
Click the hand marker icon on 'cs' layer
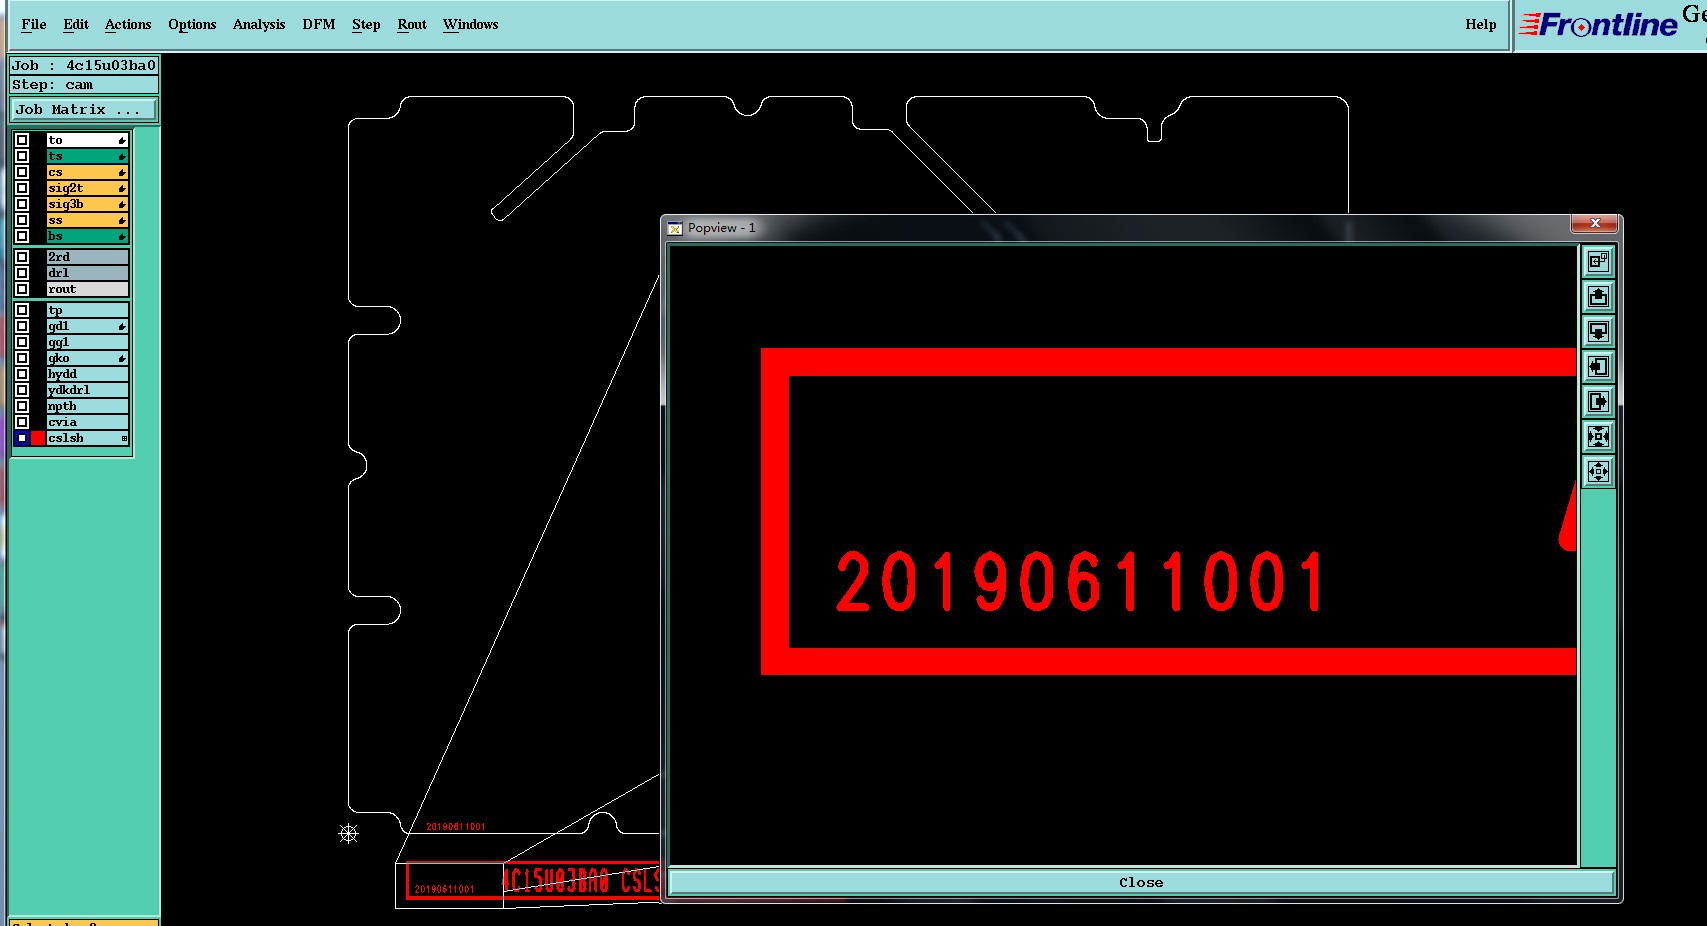pyautogui.click(x=122, y=173)
